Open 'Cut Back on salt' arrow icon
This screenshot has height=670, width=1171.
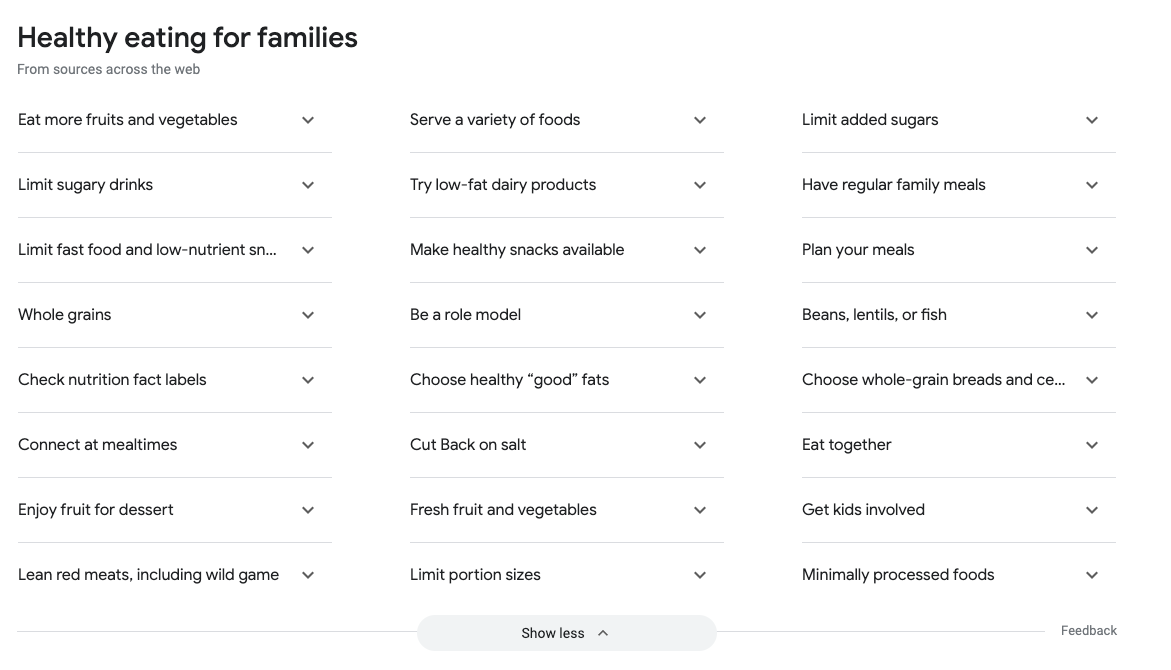point(700,445)
